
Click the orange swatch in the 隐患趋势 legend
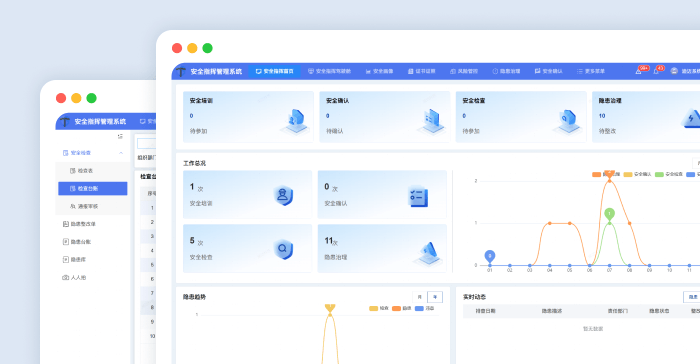396,308
